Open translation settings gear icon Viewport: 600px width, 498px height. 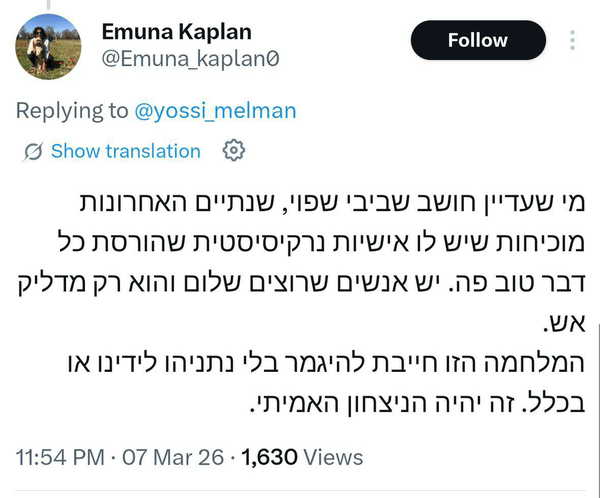233,151
